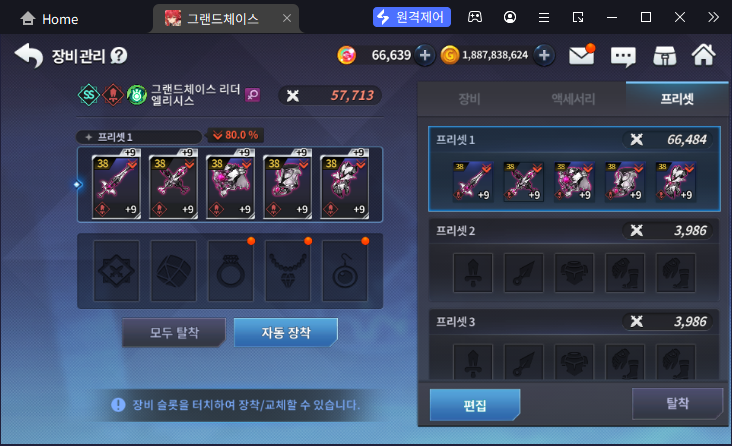The width and height of the screenshot is (732, 446).
Task: Click the back arrow beside 장비관리
Action: tap(29, 56)
